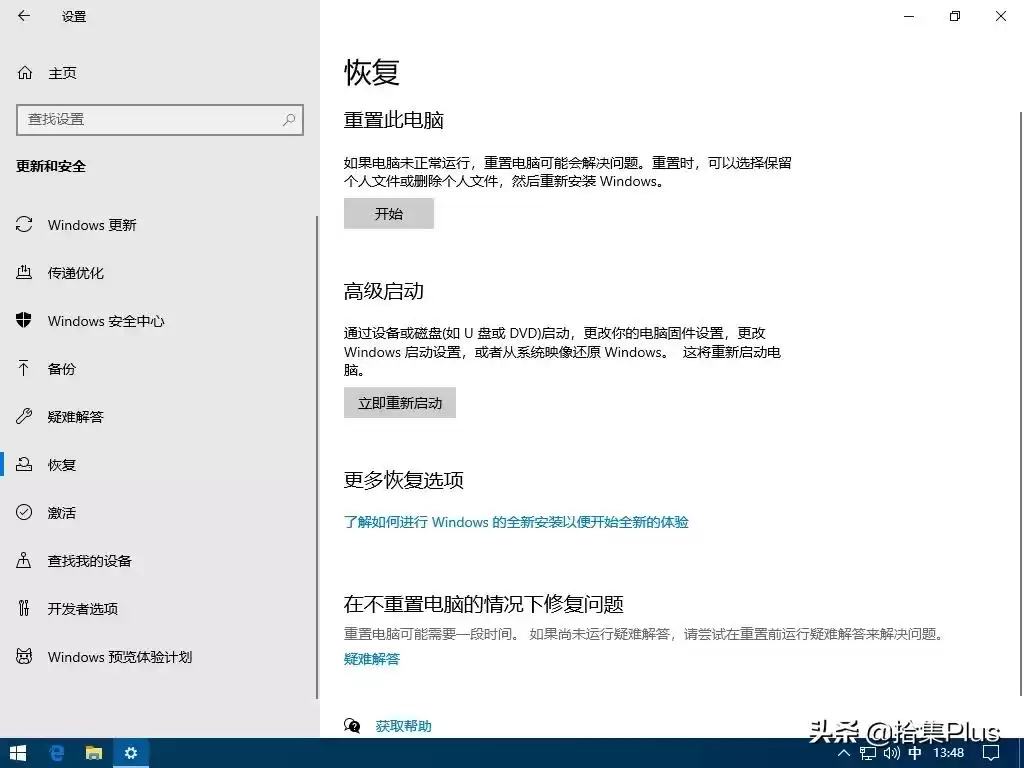
Task: Click the 更新和安全 section title
Action: [x=51, y=167]
